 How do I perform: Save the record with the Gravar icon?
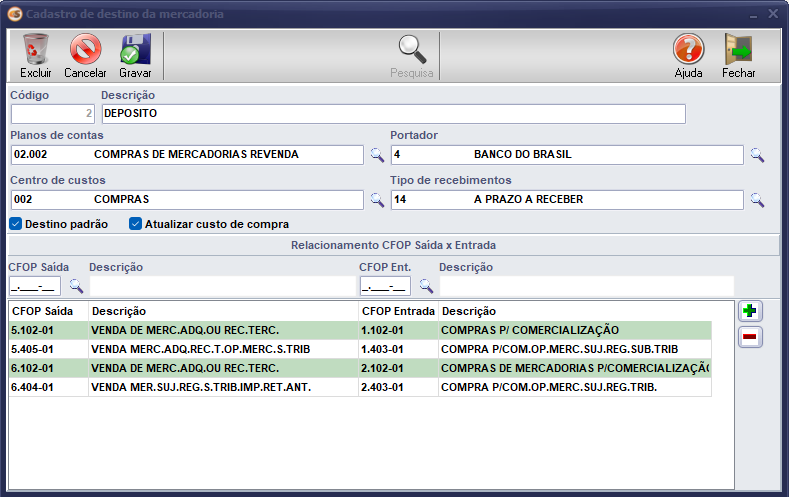coord(135,50)
